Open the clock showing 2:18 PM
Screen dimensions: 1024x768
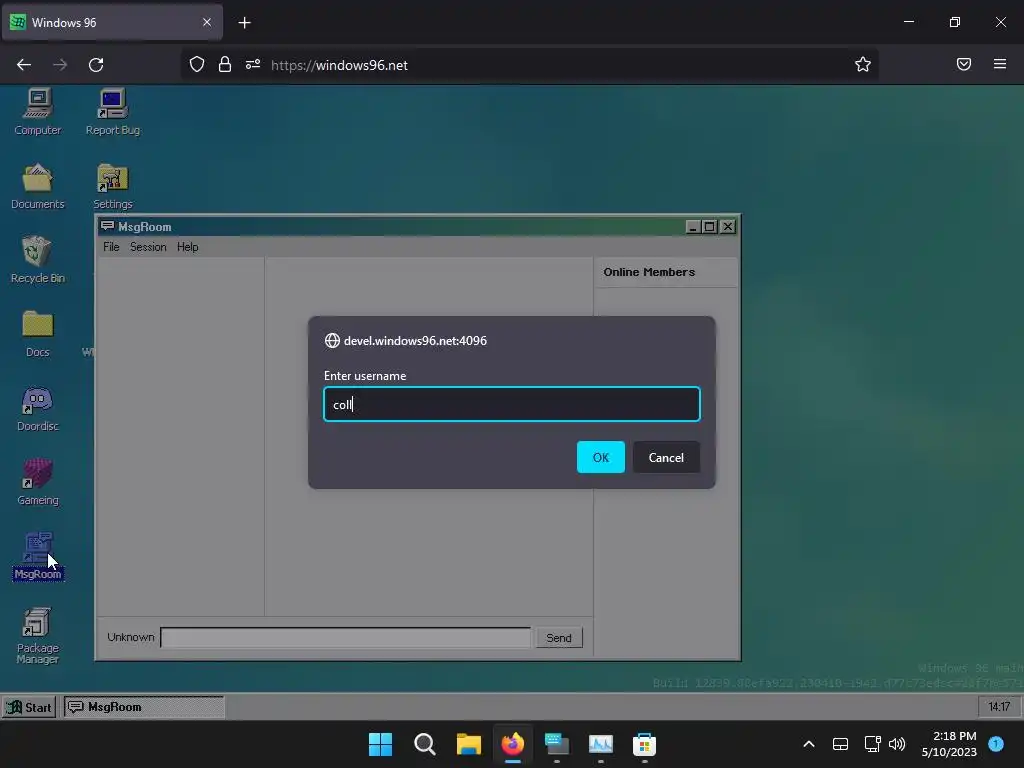tap(949, 744)
